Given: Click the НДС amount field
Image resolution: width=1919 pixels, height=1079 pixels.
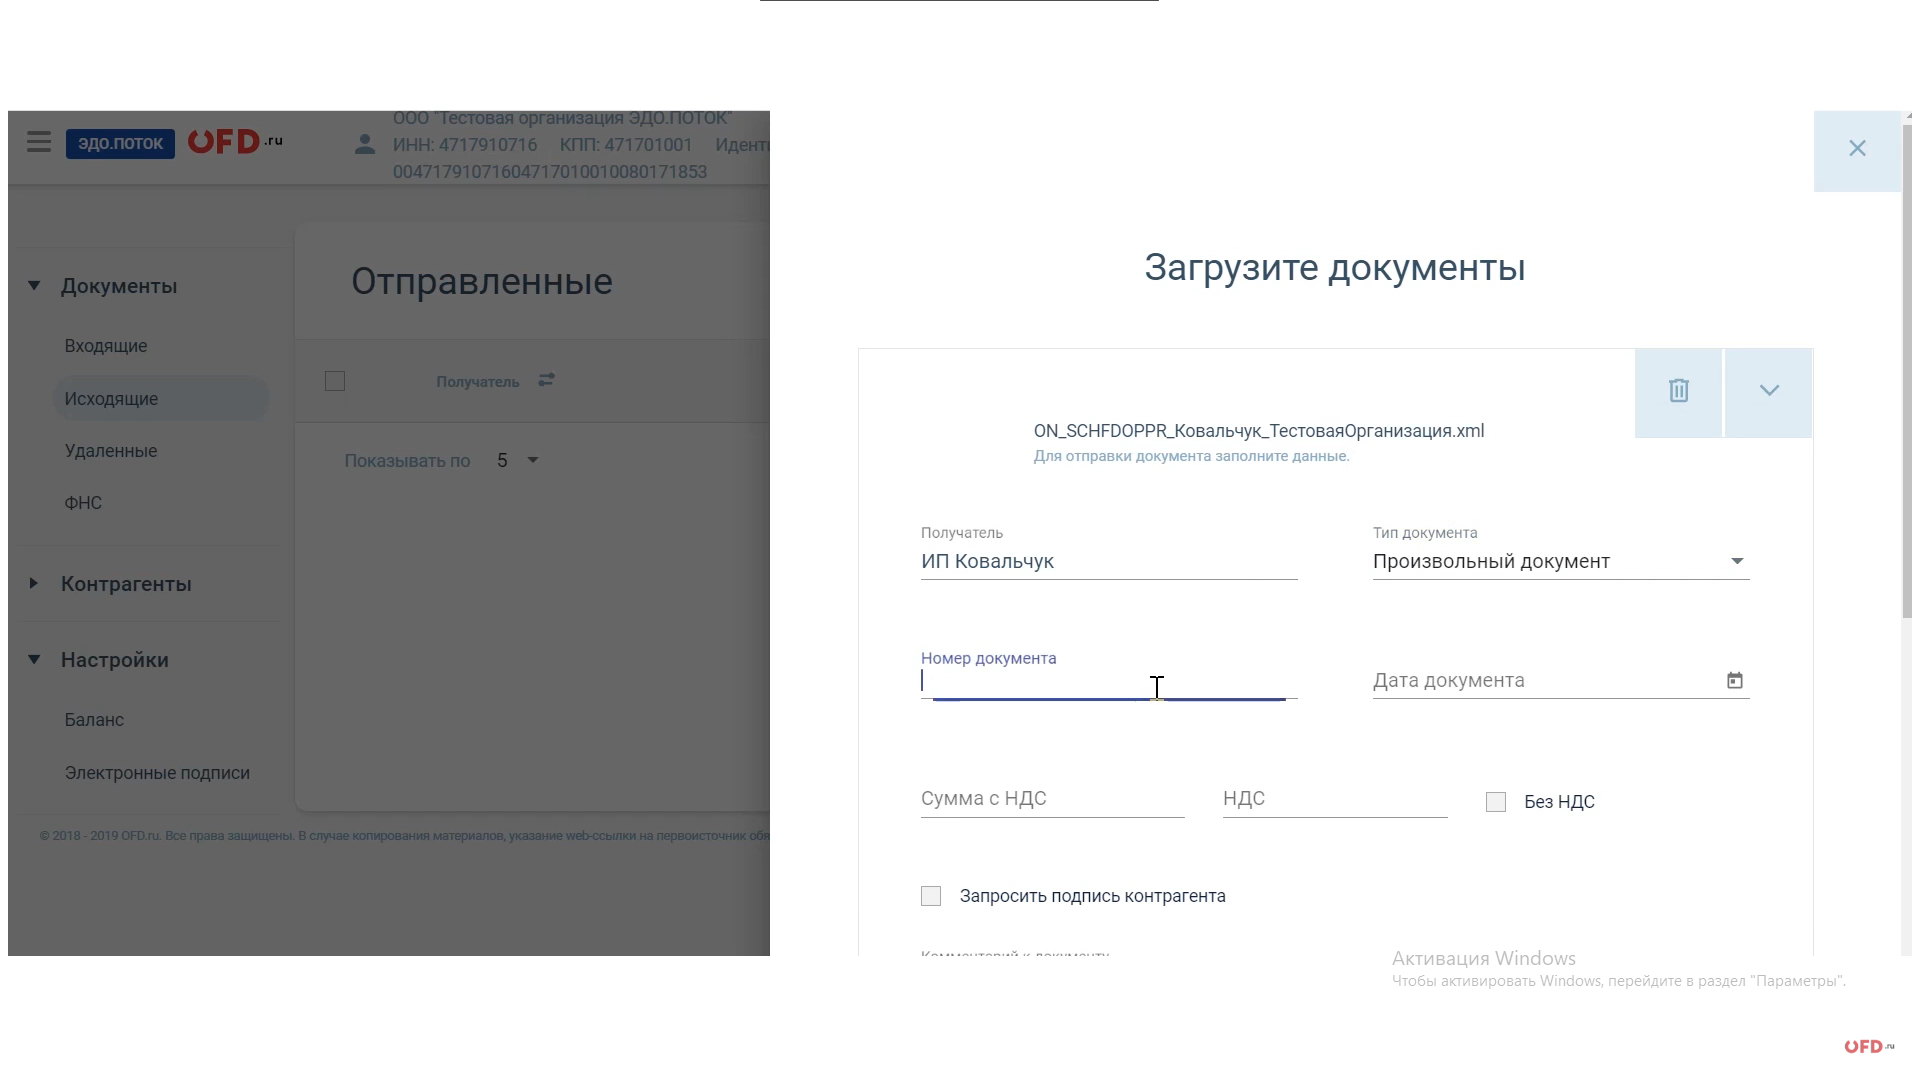Looking at the screenshot, I should click(1335, 799).
